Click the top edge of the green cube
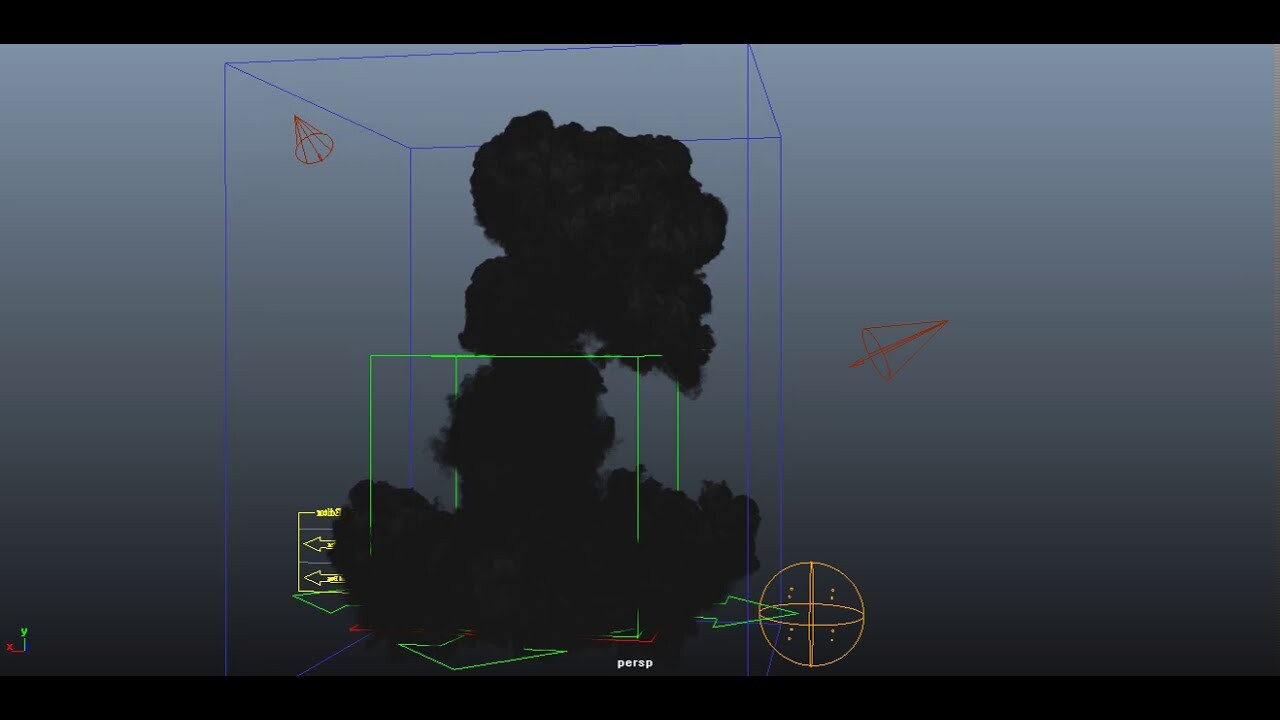This screenshot has height=720, width=1280. tap(500, 355)
